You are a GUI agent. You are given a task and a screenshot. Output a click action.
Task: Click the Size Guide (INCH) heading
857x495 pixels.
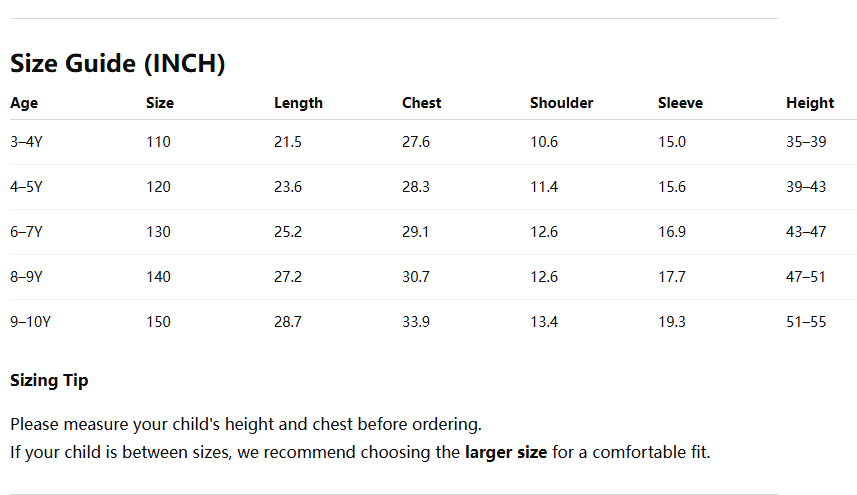[x=117, y=64]
